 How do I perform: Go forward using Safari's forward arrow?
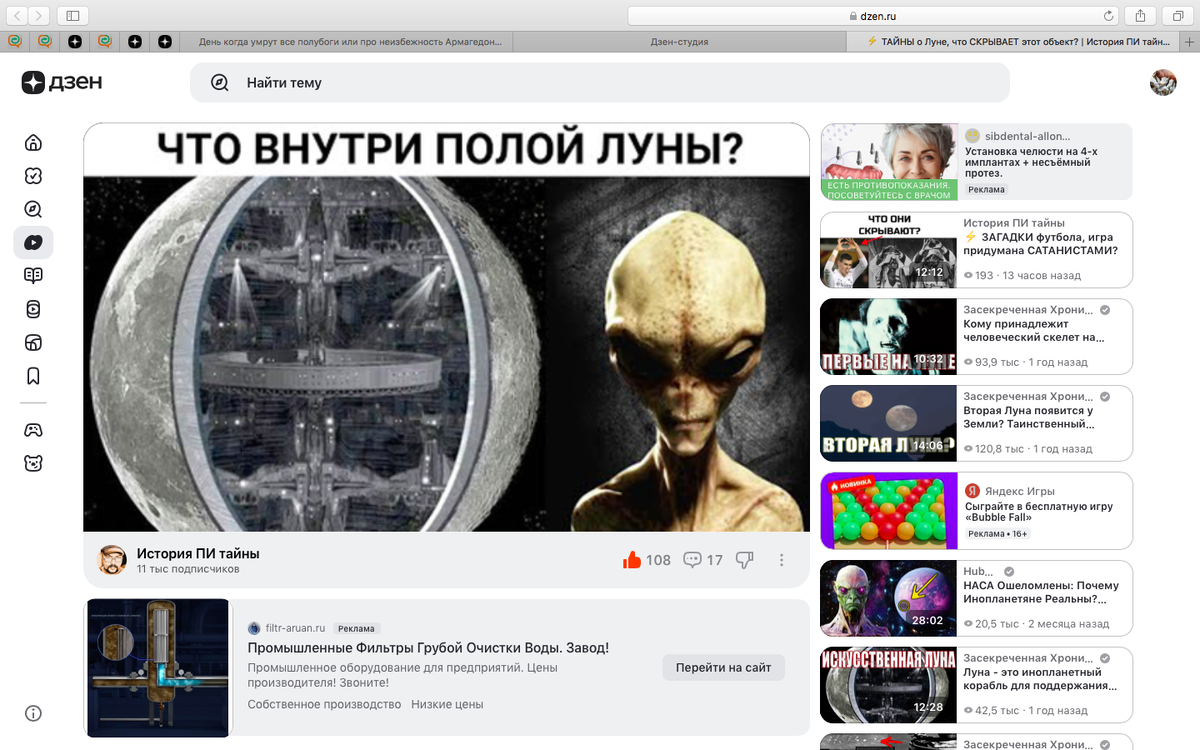point(41,15)
